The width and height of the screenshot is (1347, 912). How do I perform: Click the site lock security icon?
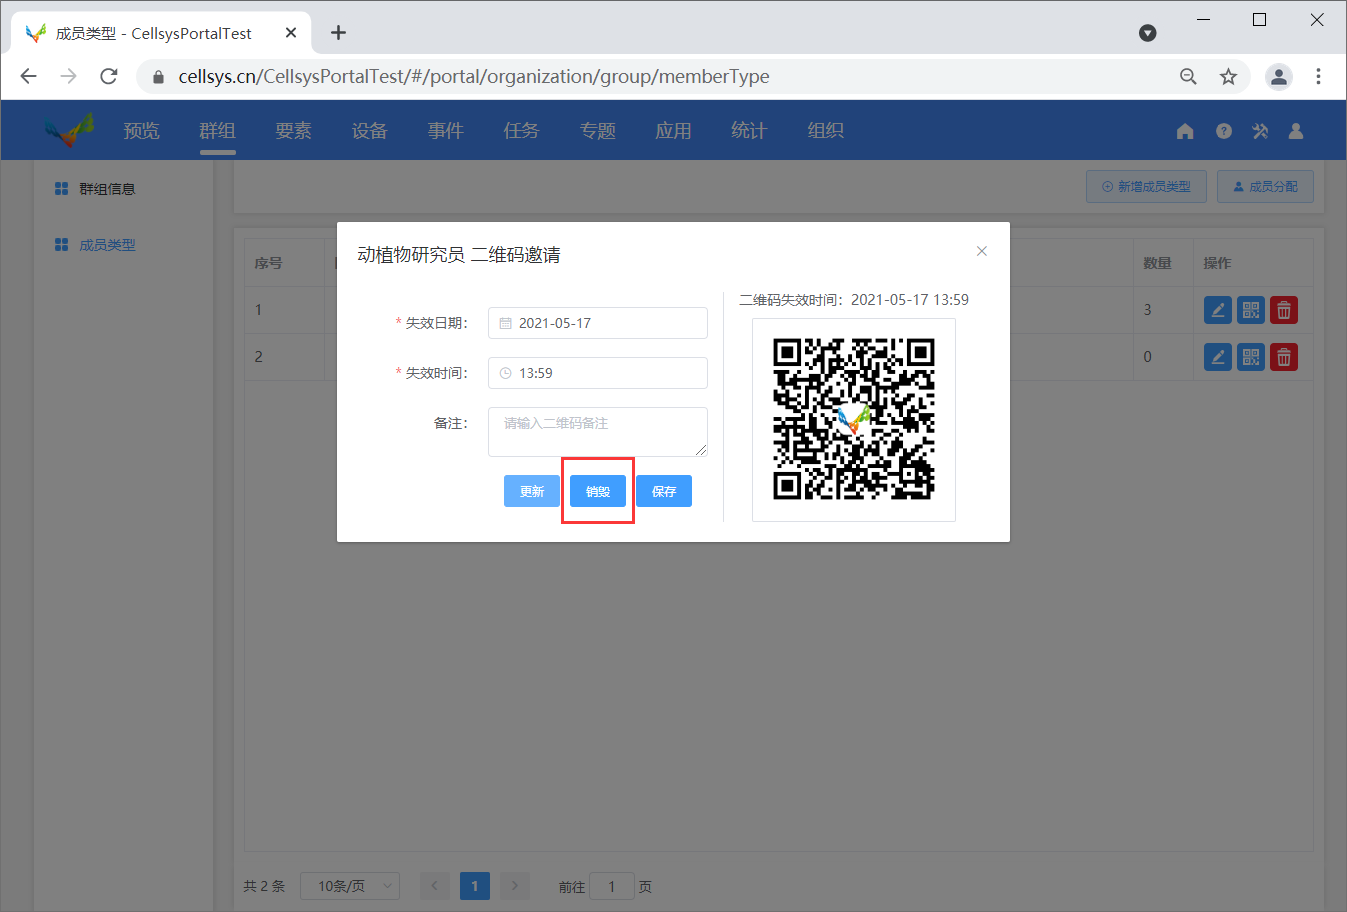pyautogui.click(x=158, y=77)
